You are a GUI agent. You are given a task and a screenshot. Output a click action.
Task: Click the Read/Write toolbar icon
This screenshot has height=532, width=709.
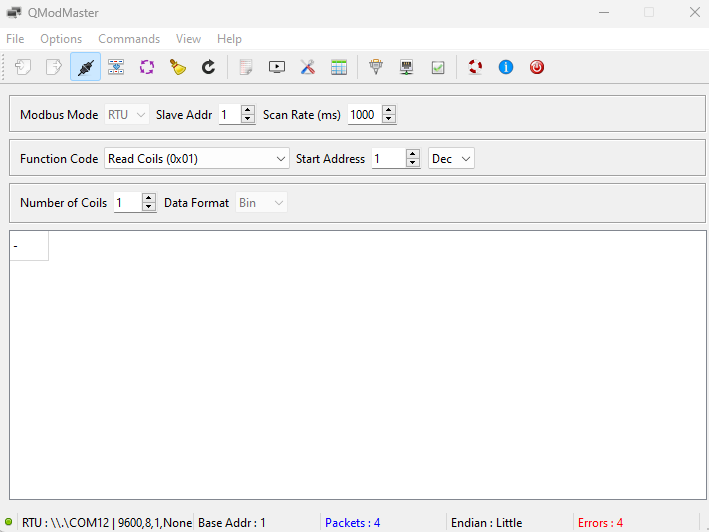[x=116, y=67]
